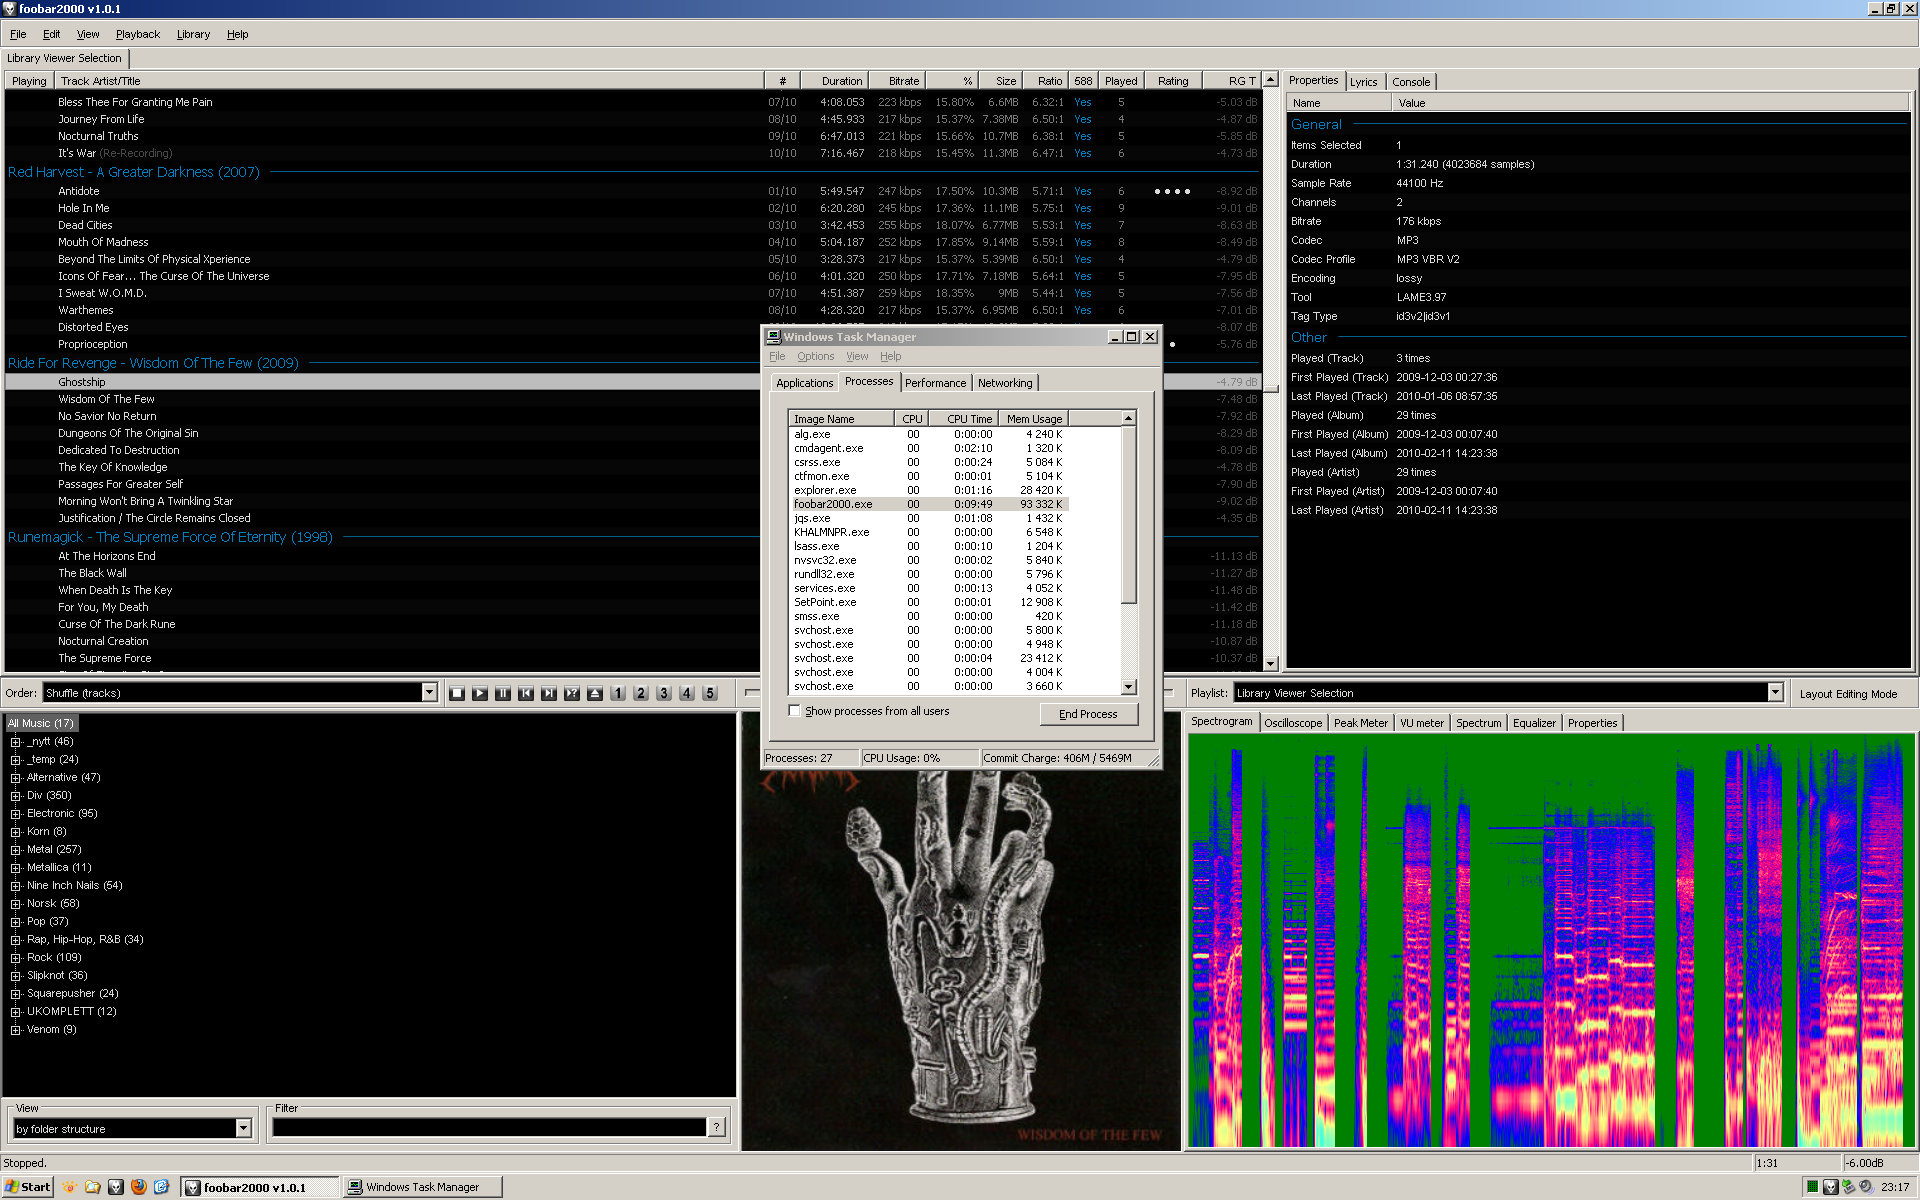This screenshot has height=1200, width=1920.
Task: Enable Show processes from all users
Action: (x=795, y=711)
